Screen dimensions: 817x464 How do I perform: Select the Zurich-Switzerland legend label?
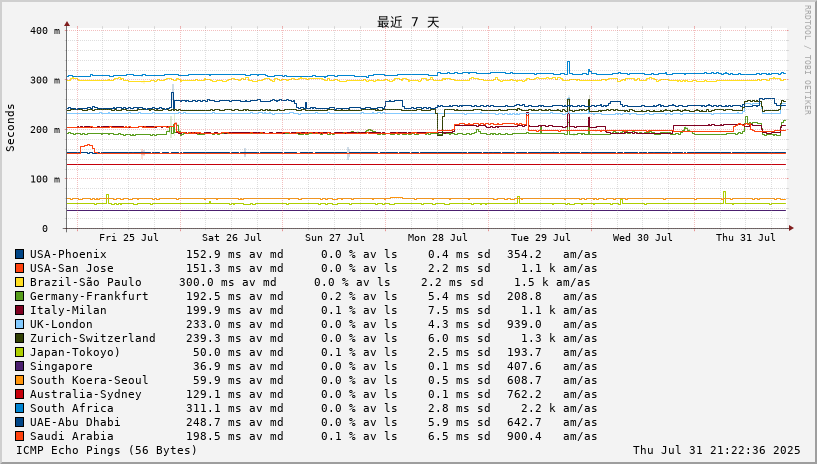pos(93,338)
